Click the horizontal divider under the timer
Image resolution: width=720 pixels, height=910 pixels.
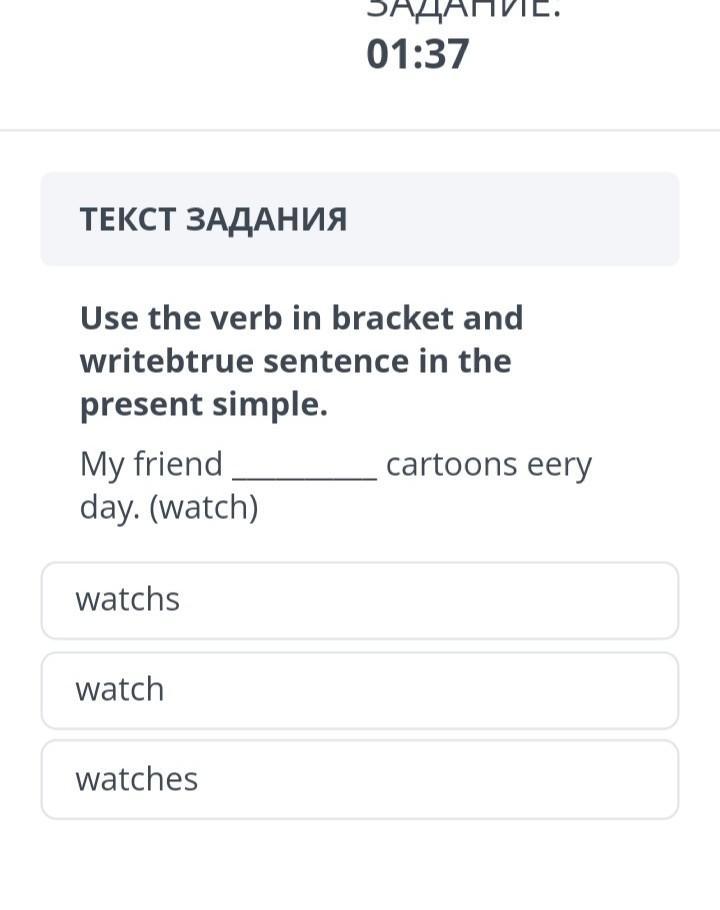point(359,130)
